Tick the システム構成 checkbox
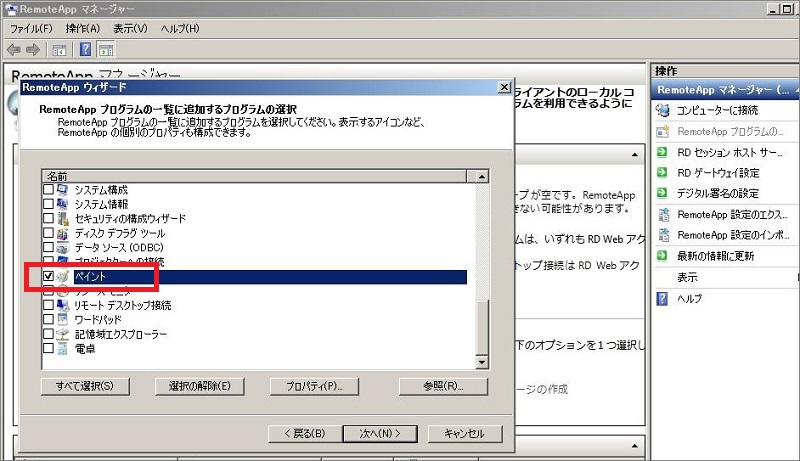 click(49, 190)
